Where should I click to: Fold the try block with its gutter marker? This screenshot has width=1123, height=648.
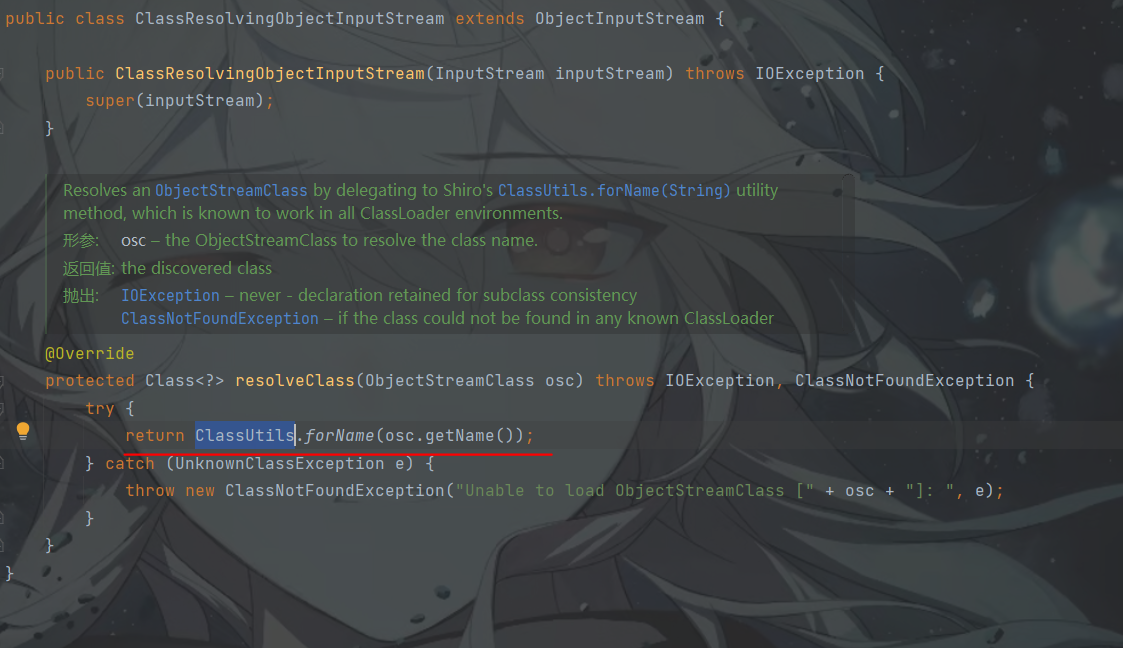[2, 409]
